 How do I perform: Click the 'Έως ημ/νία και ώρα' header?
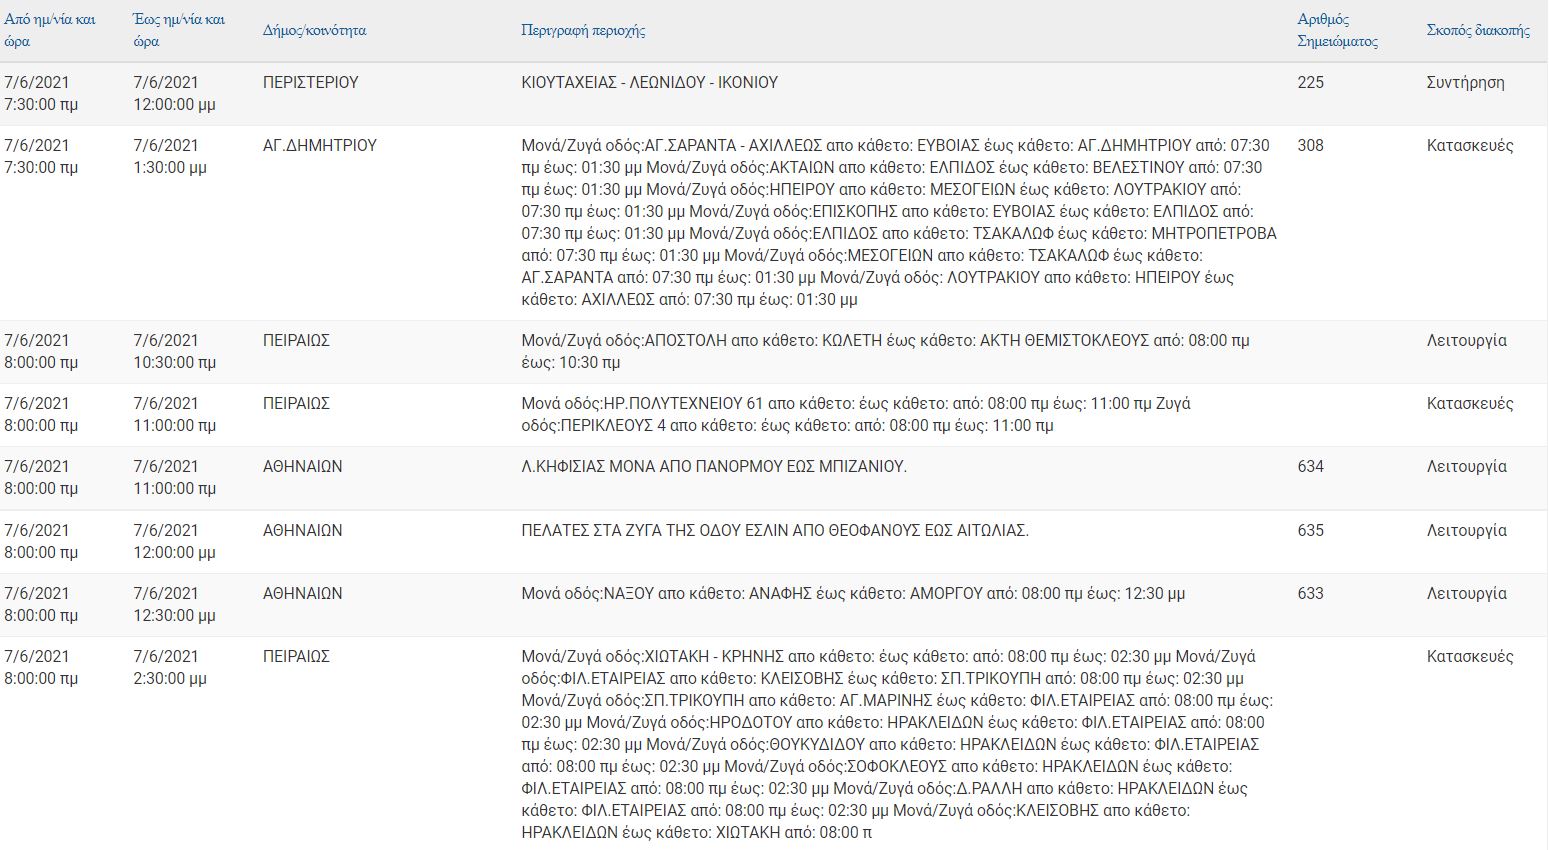click(179, 30)
